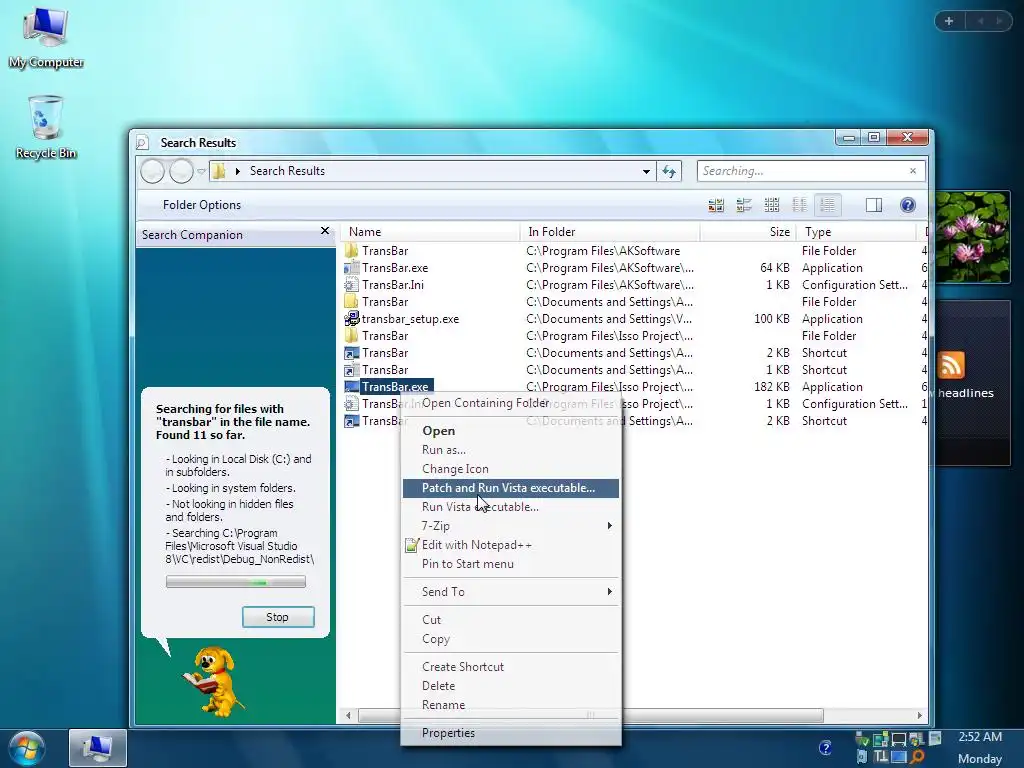Select Patch and Run Vista executable...
Viewport: 1024px width, 768px height.
(511, 488)
